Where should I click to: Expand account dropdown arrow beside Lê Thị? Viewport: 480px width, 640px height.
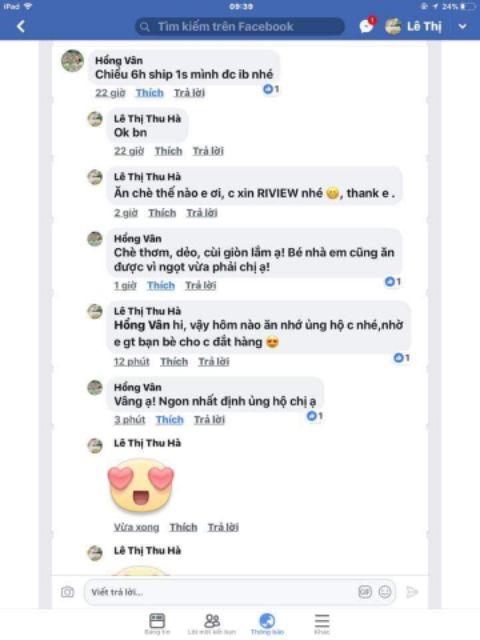tap(462, 27)
